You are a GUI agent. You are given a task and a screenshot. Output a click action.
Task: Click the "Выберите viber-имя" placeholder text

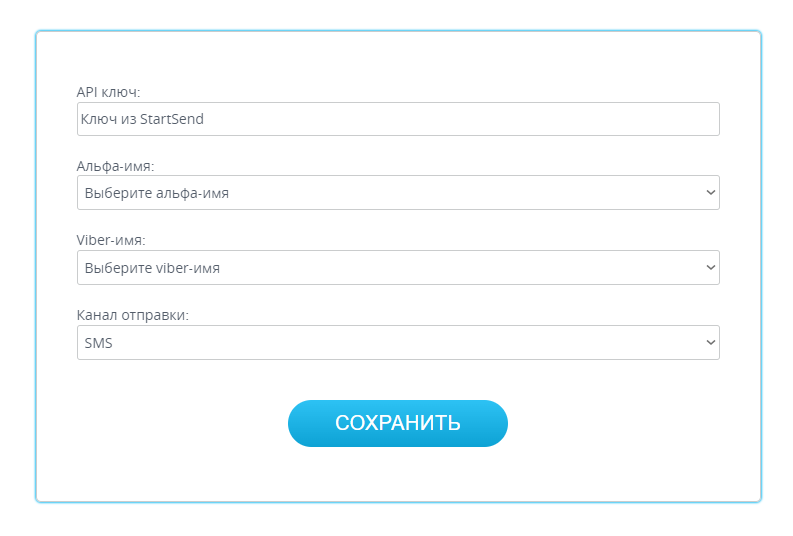click(x=152, y=267)
